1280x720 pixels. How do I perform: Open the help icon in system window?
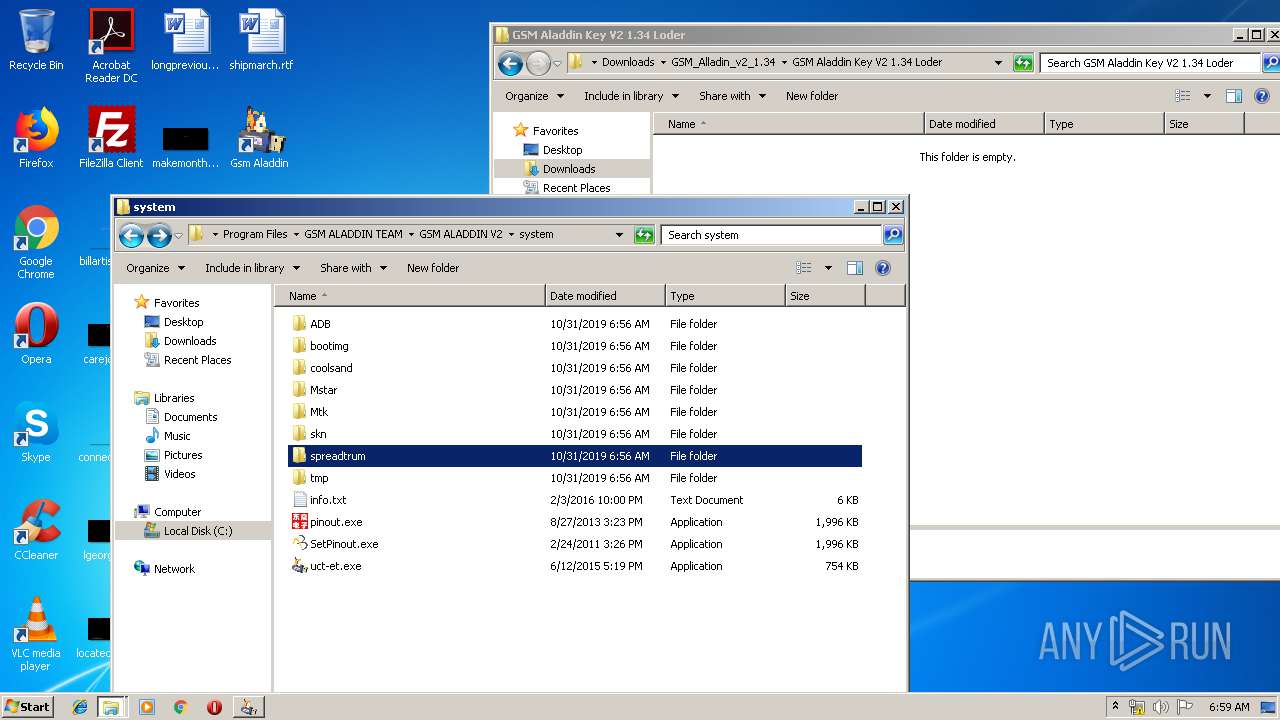pos(883,268)
